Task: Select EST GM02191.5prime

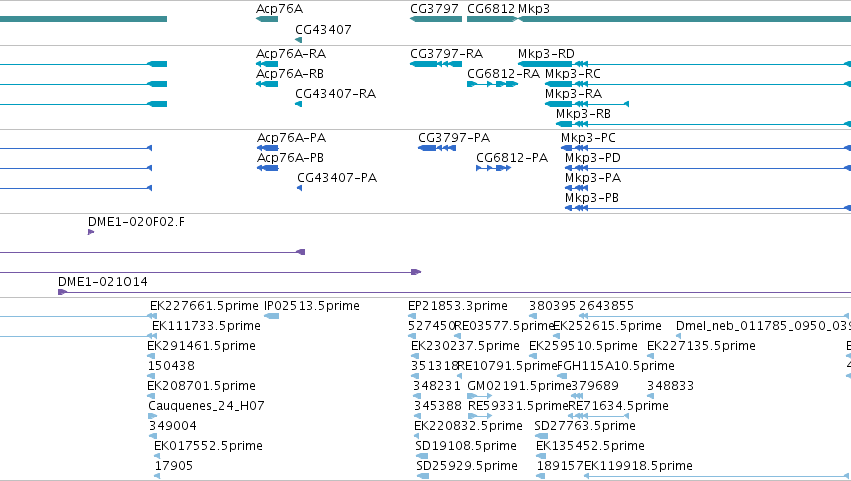Action: (x=519, y=387)
